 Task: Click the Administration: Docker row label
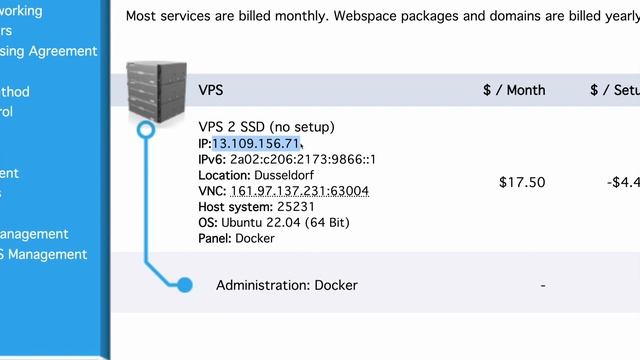pos(287,285)
